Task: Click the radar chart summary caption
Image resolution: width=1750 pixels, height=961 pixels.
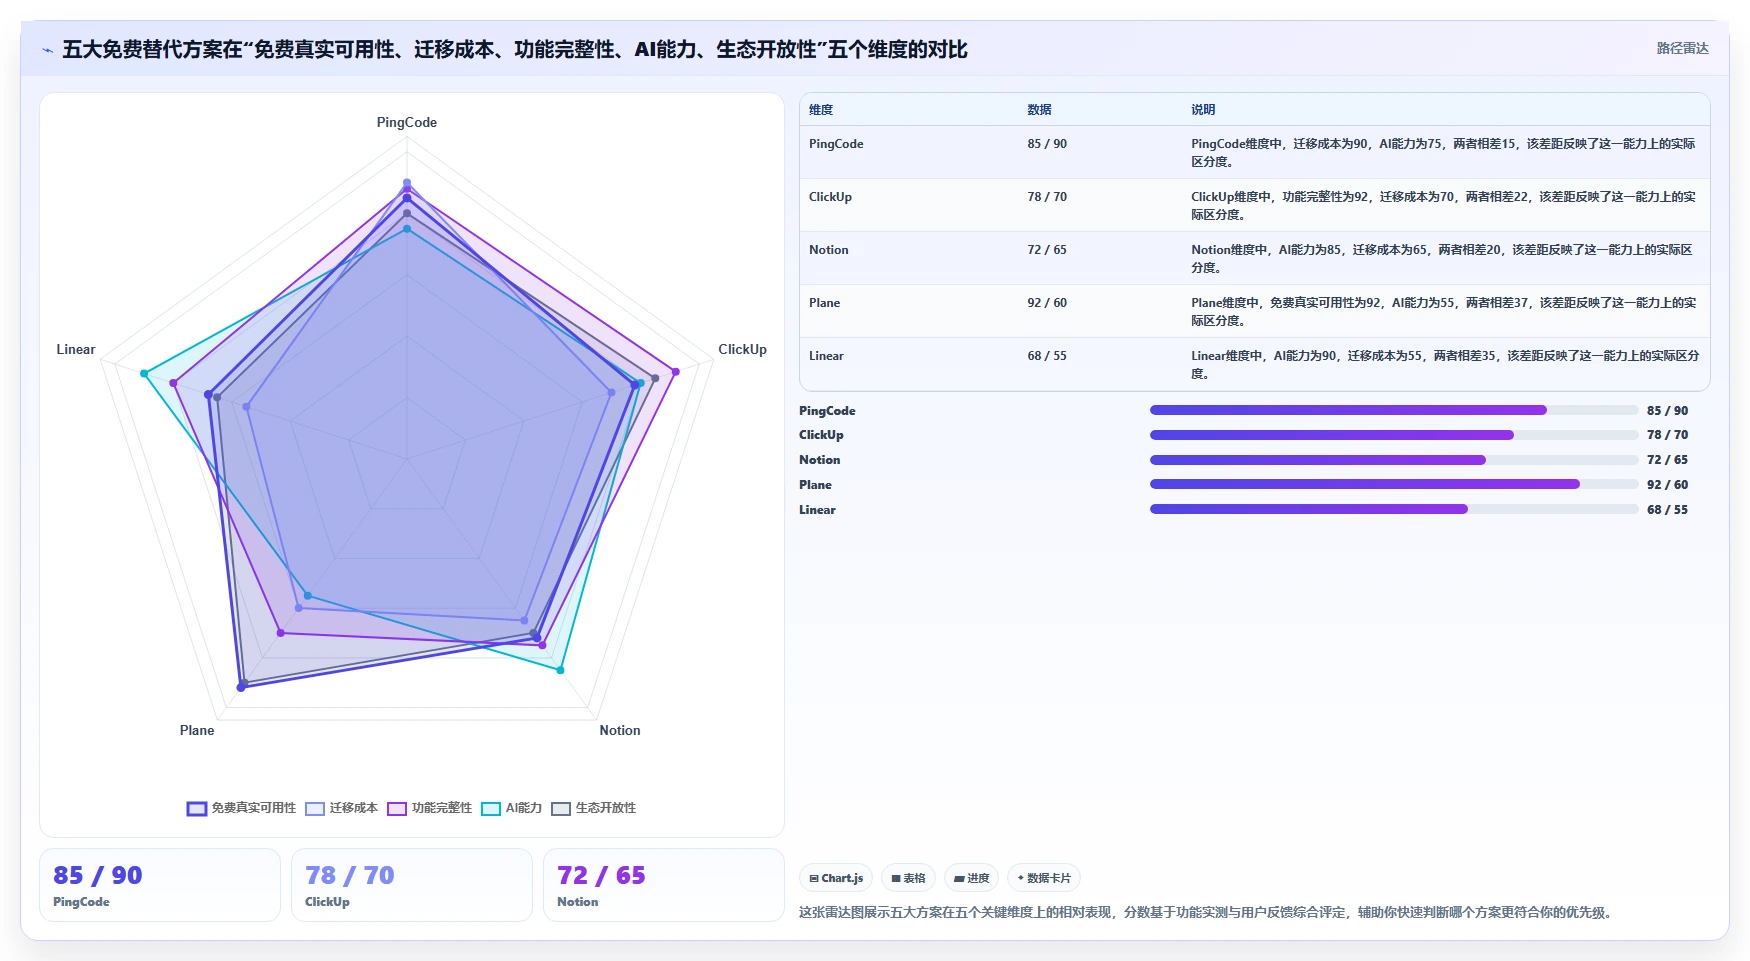Action: click(x=1207, y=913)
